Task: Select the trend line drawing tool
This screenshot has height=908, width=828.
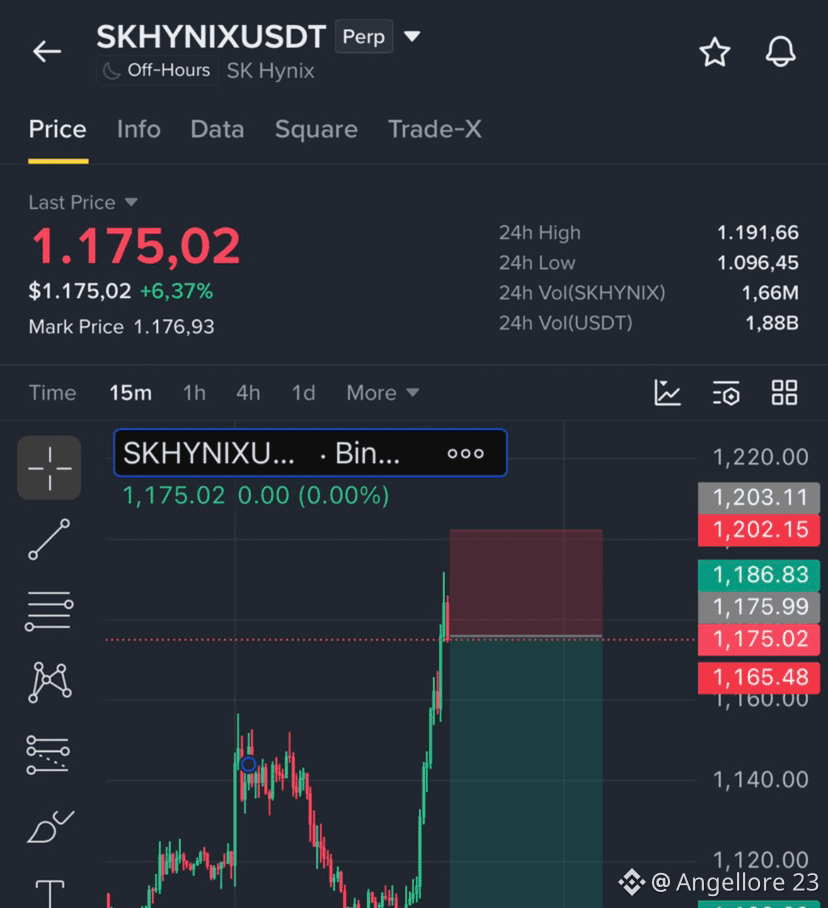Action: (x=49, y=539)
